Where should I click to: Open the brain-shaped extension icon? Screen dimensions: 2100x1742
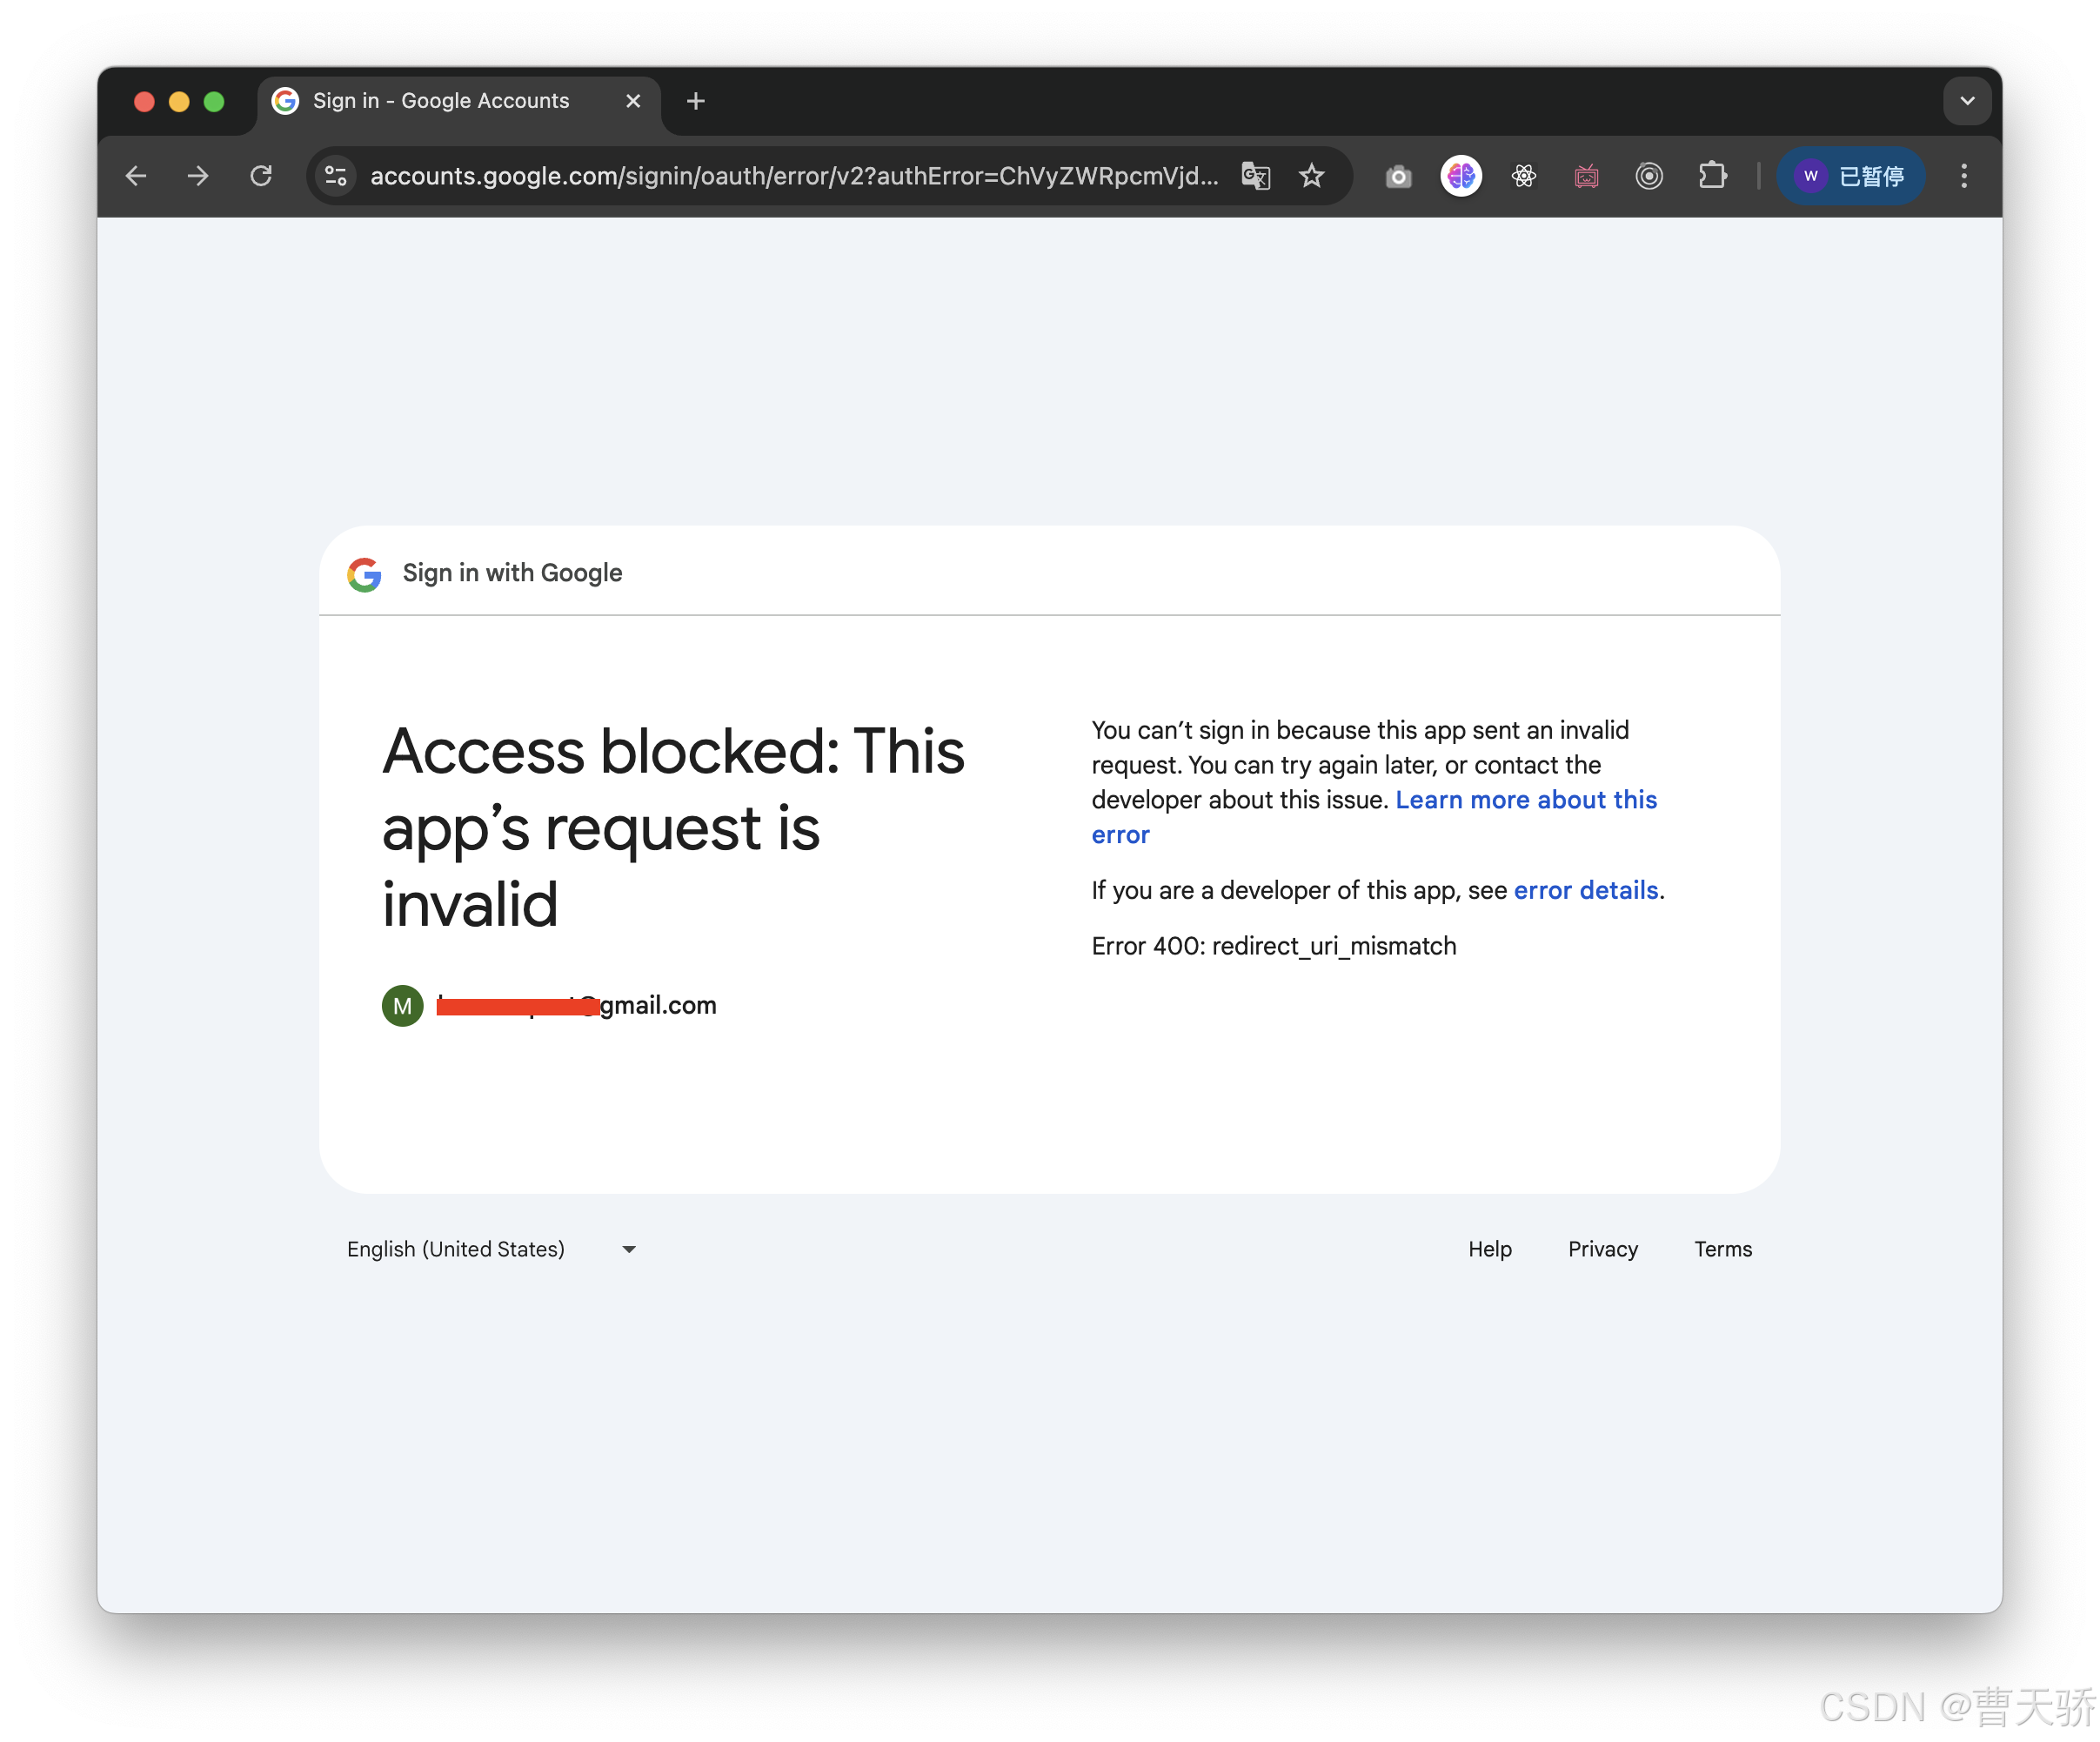[x=1461, y=176]
